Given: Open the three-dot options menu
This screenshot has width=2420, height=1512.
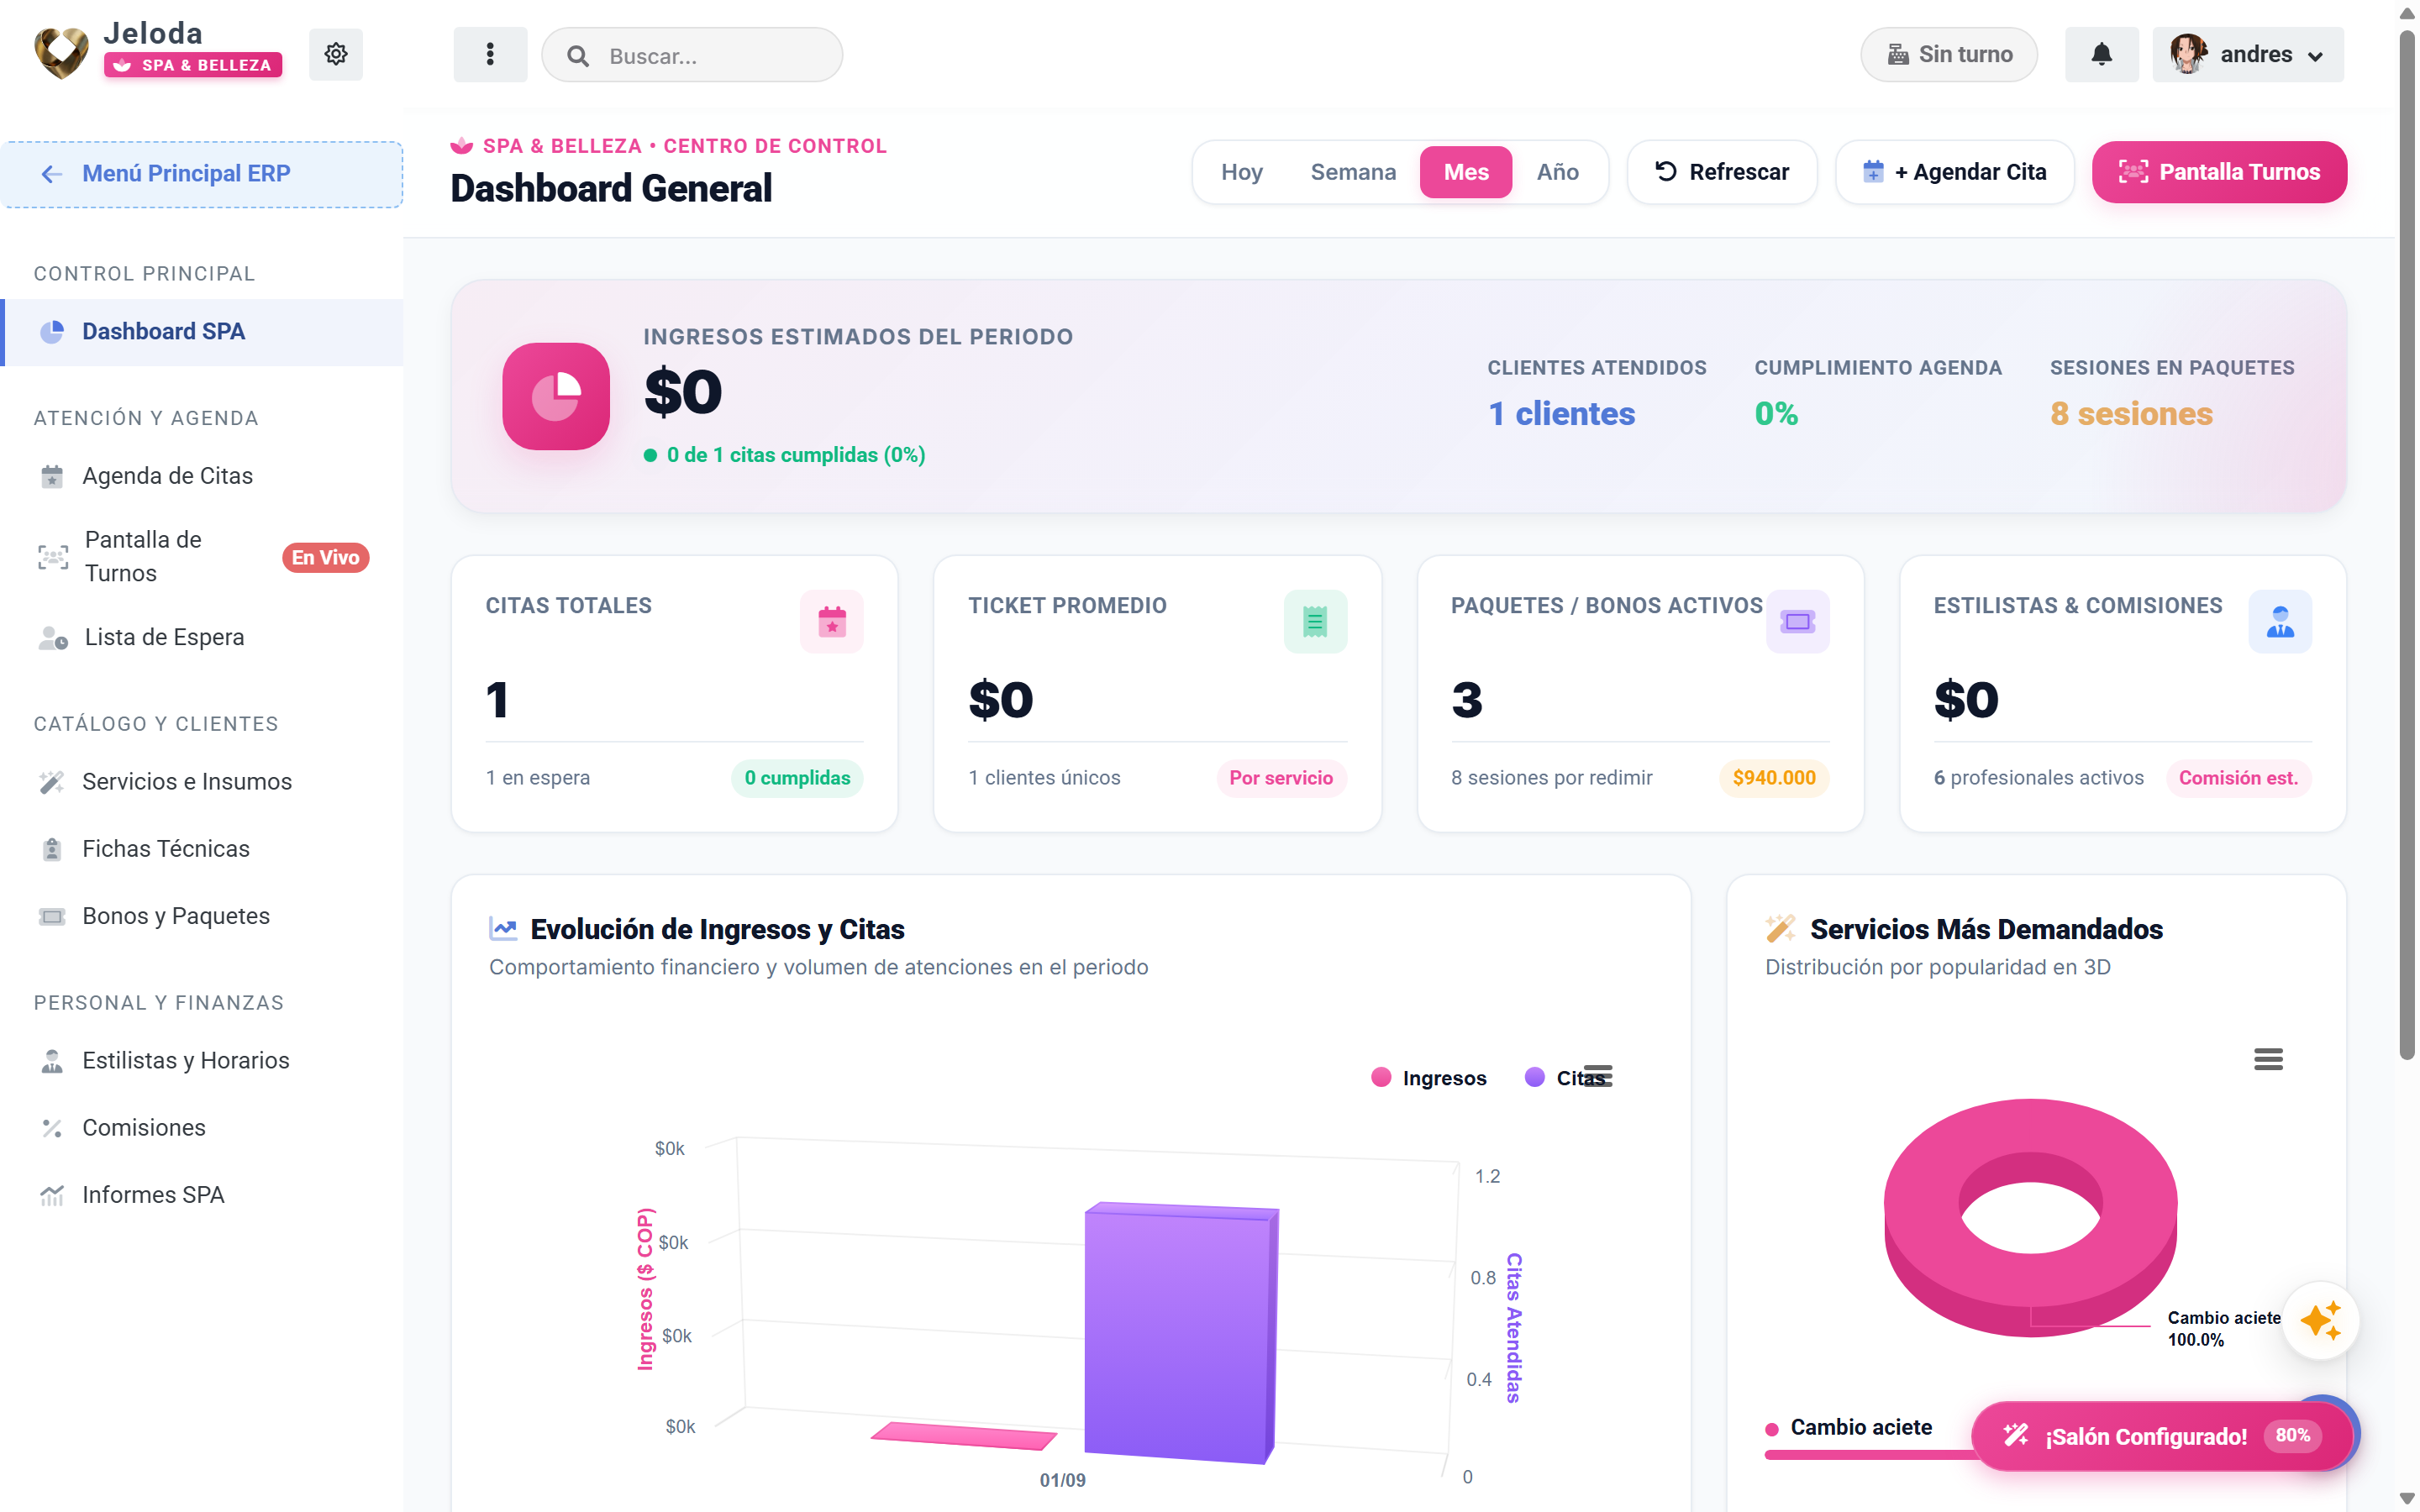Looking at the screenshot, I should [x=490, y=54].
